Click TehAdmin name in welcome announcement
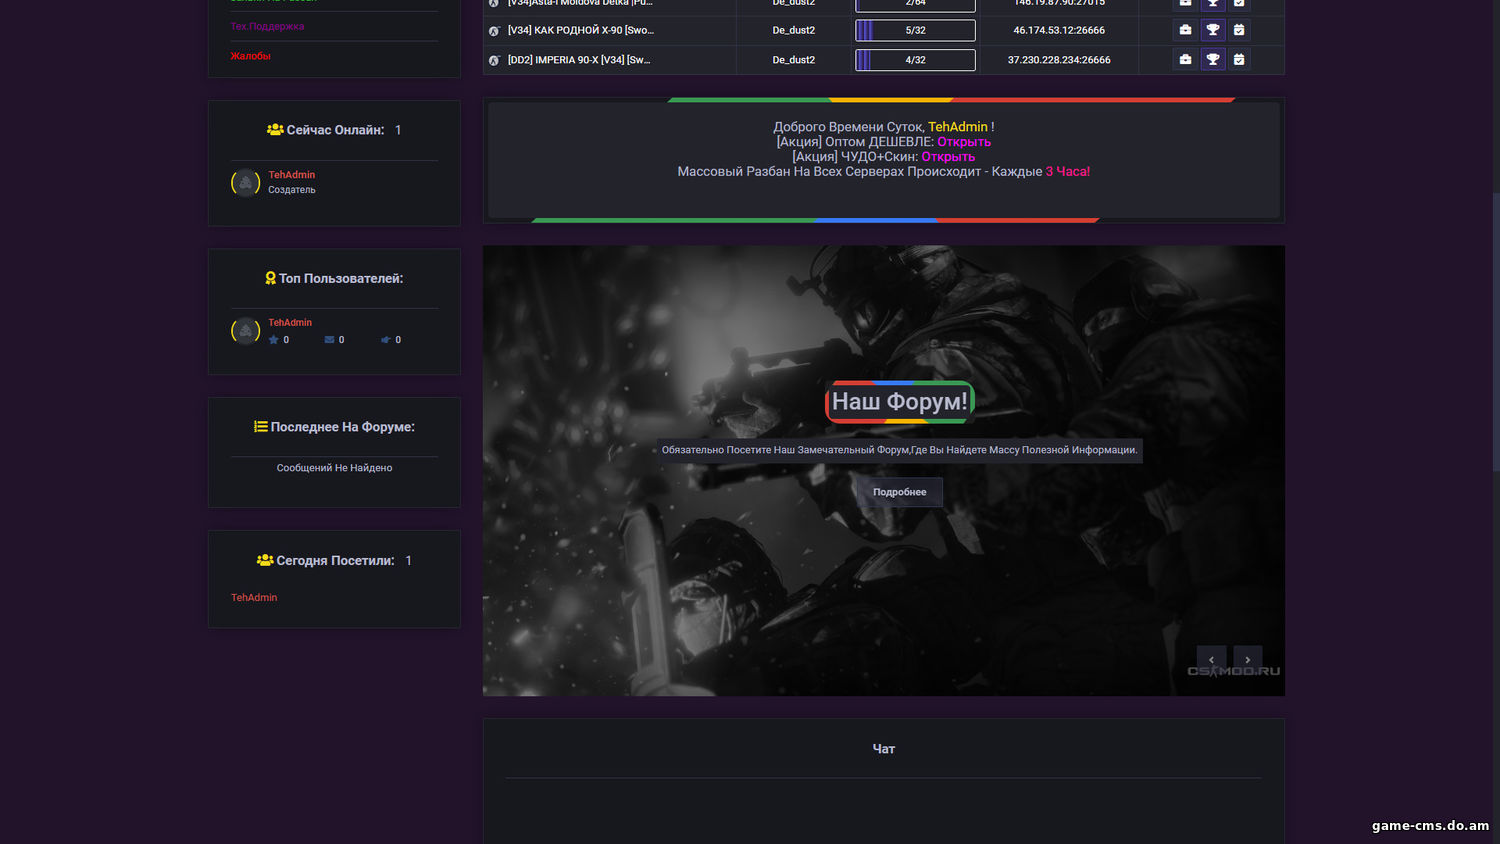1500x844 pixels. 958,127
